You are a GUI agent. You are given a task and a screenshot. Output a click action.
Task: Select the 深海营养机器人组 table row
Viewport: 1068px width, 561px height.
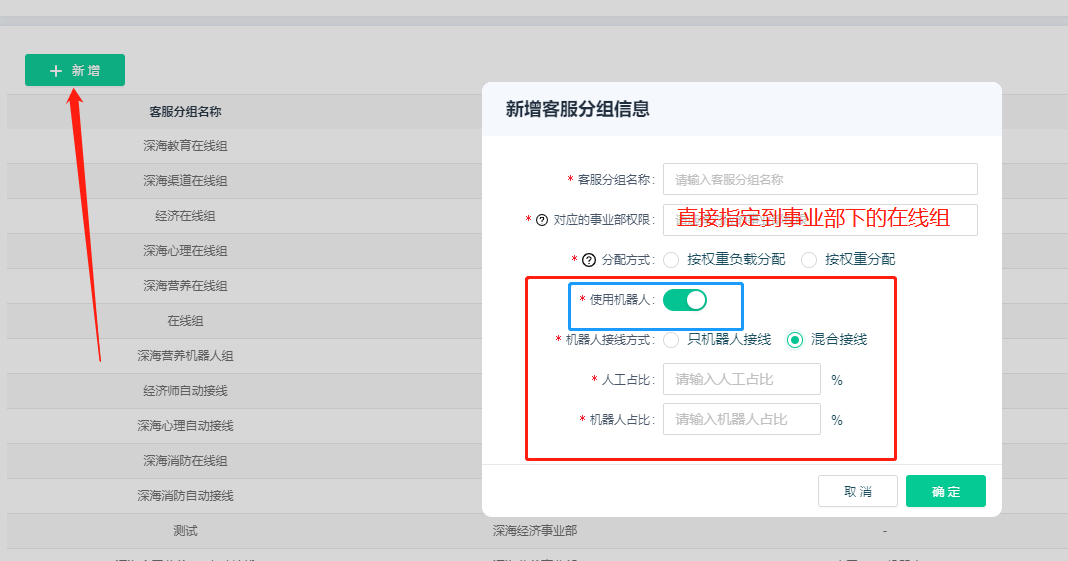(x=185, y=356)
